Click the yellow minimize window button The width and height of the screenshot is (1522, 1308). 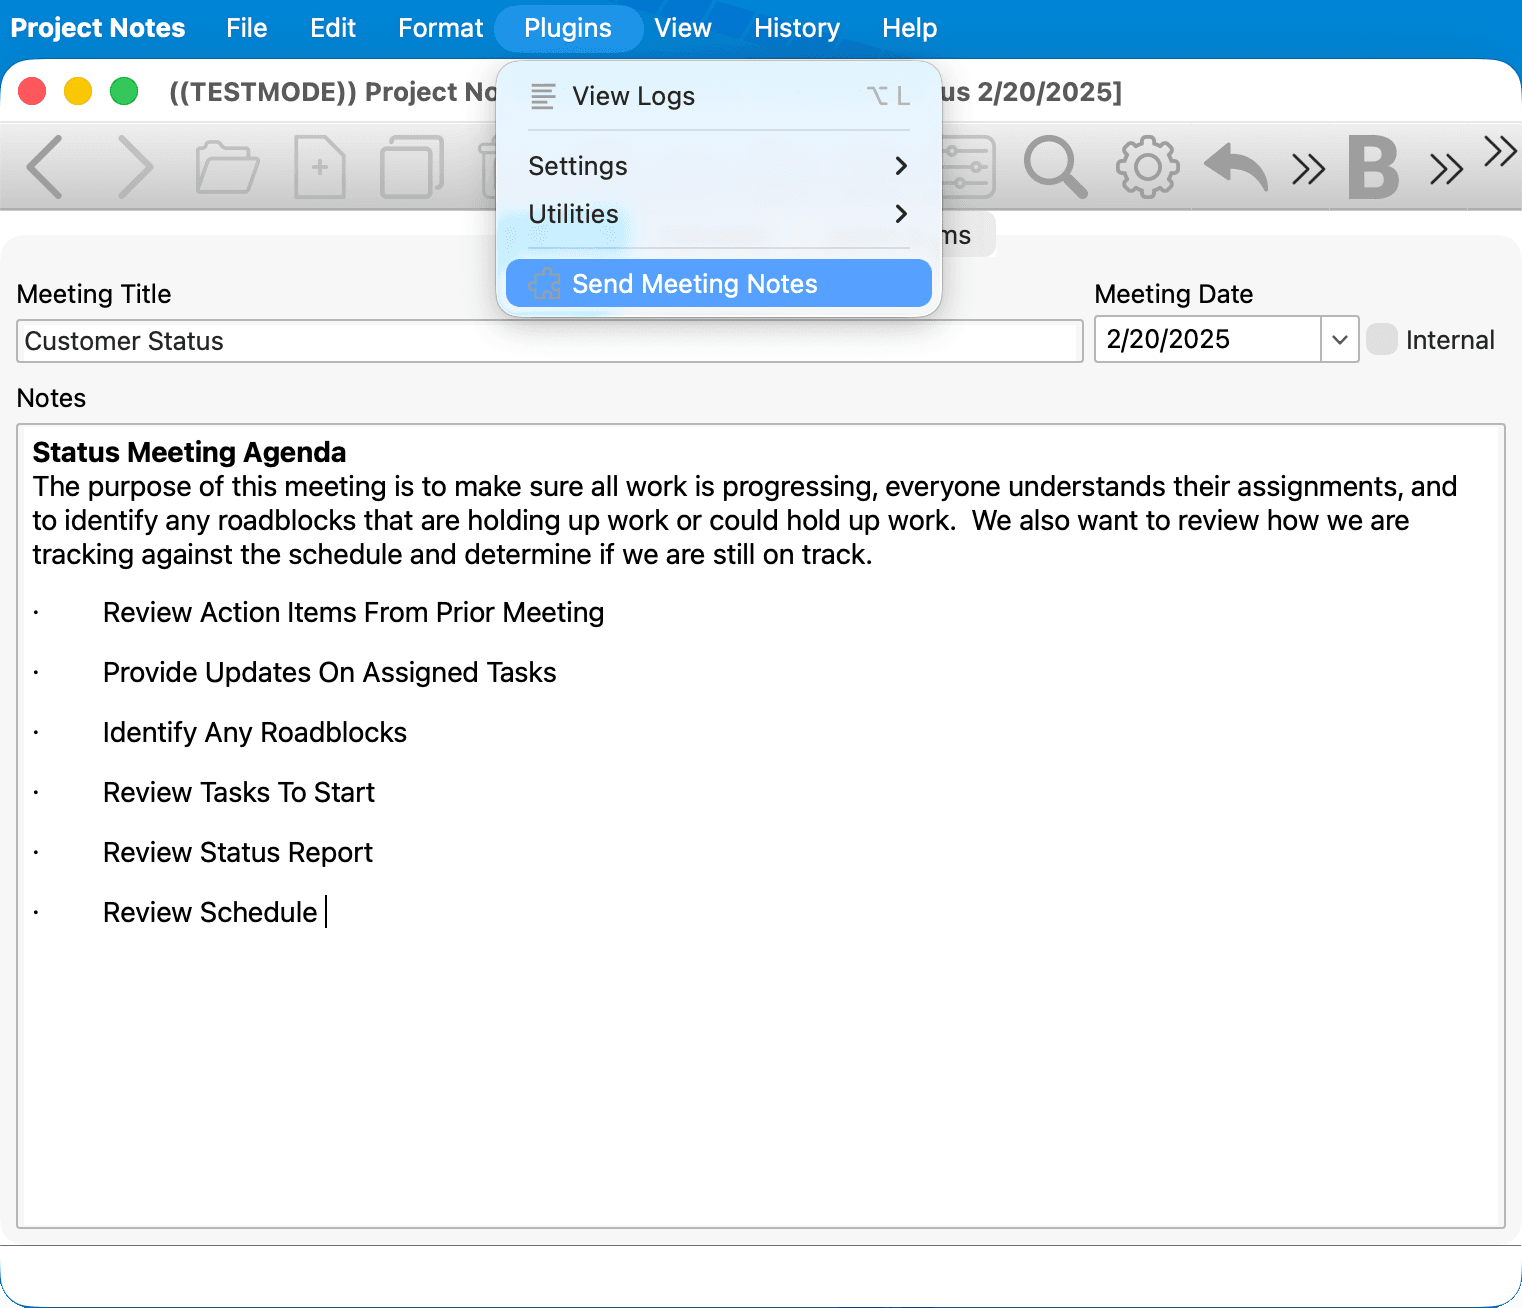78,91
